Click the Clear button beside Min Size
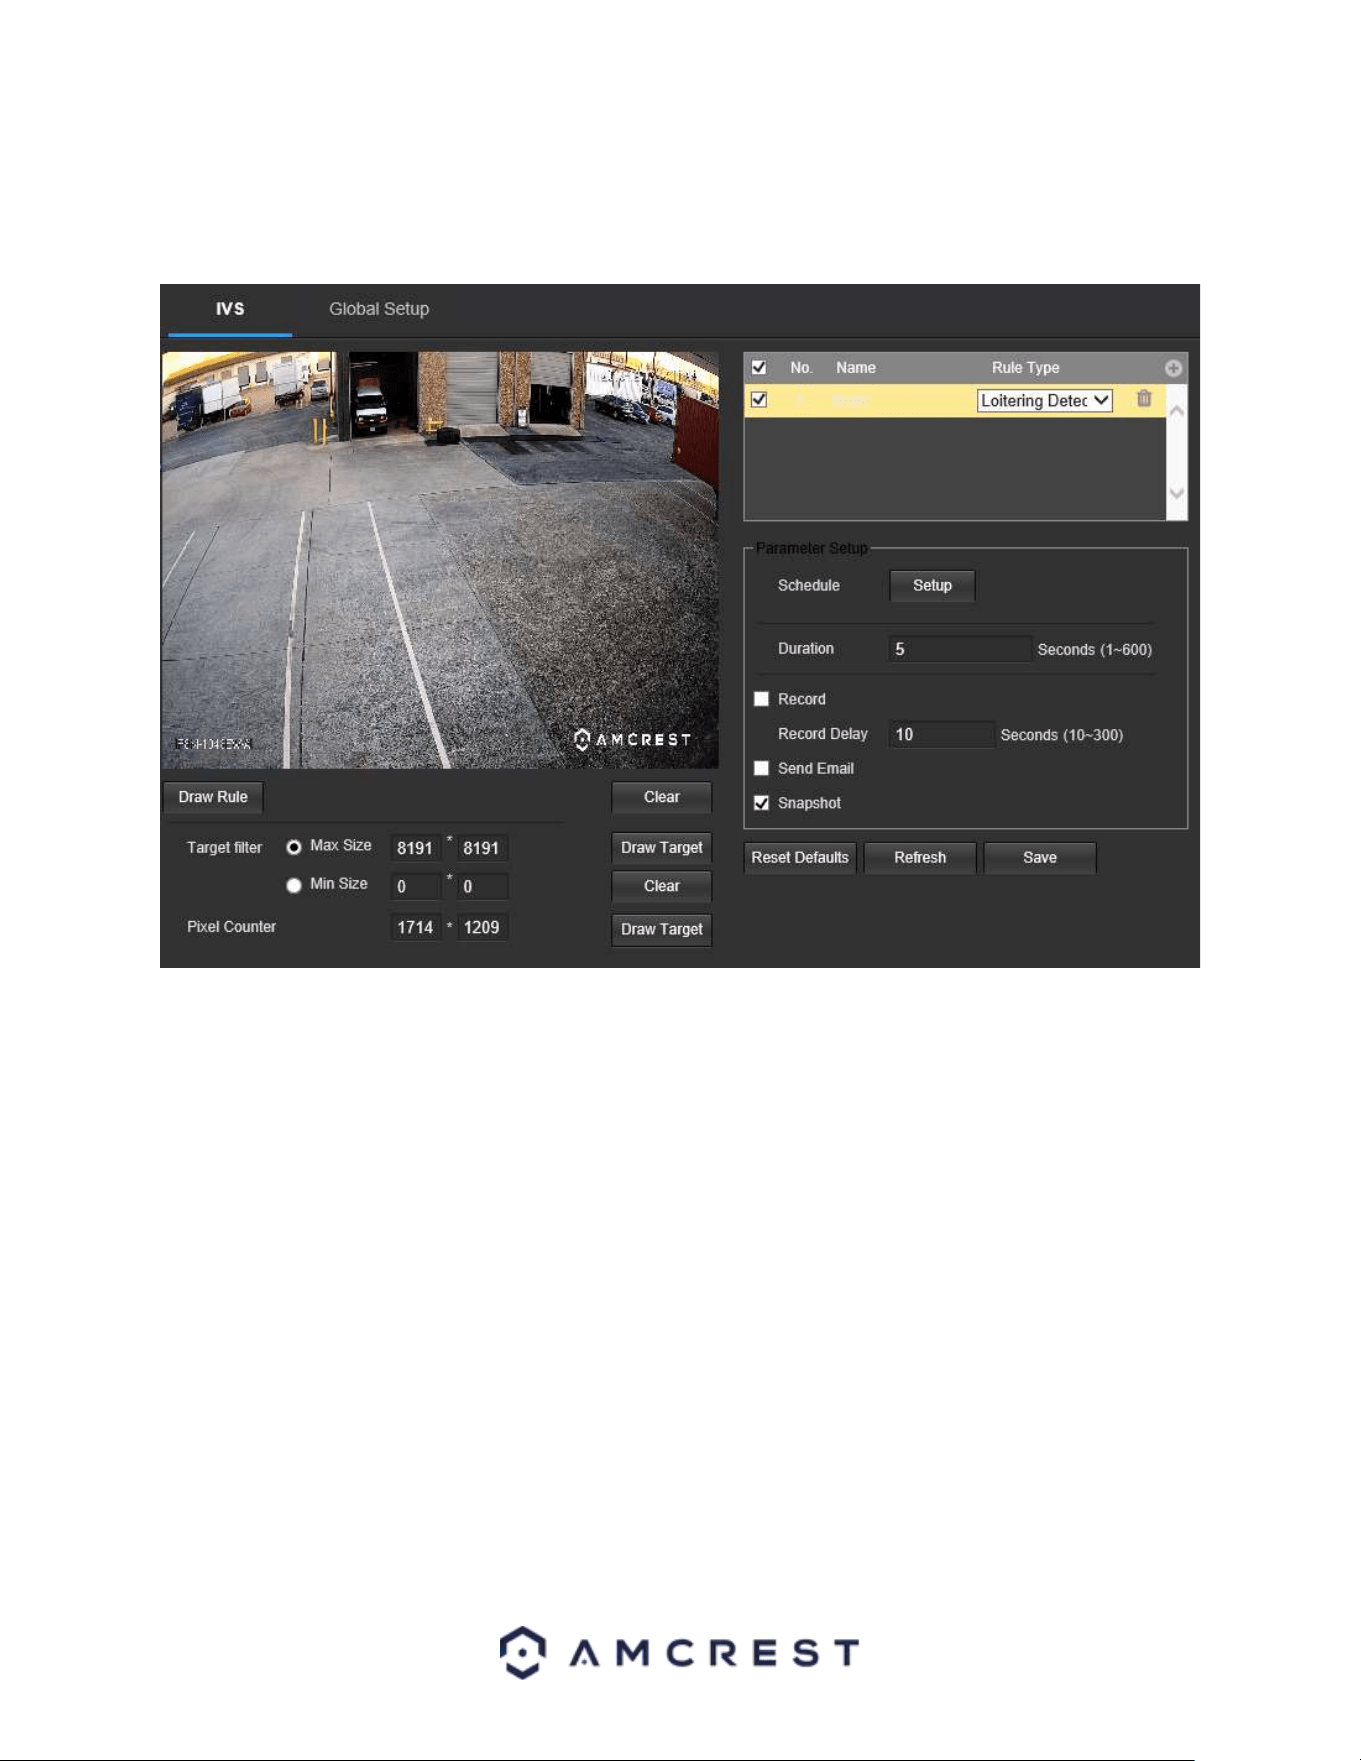 662,886
